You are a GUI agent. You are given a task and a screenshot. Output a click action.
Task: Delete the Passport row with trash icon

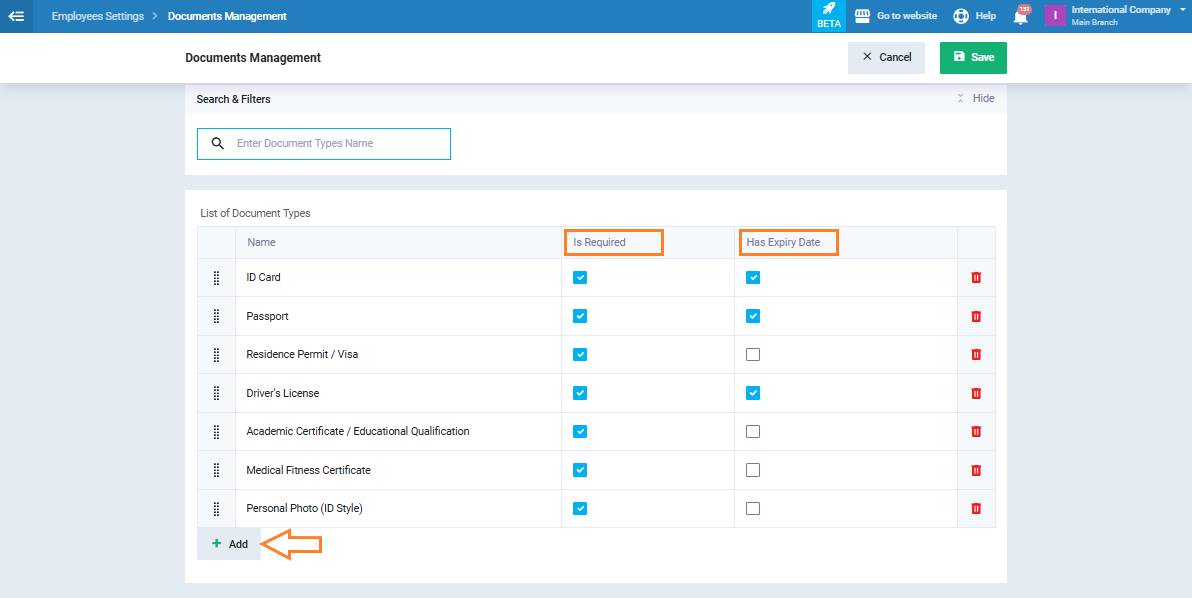pyautogui.click(x=976, y=316)
